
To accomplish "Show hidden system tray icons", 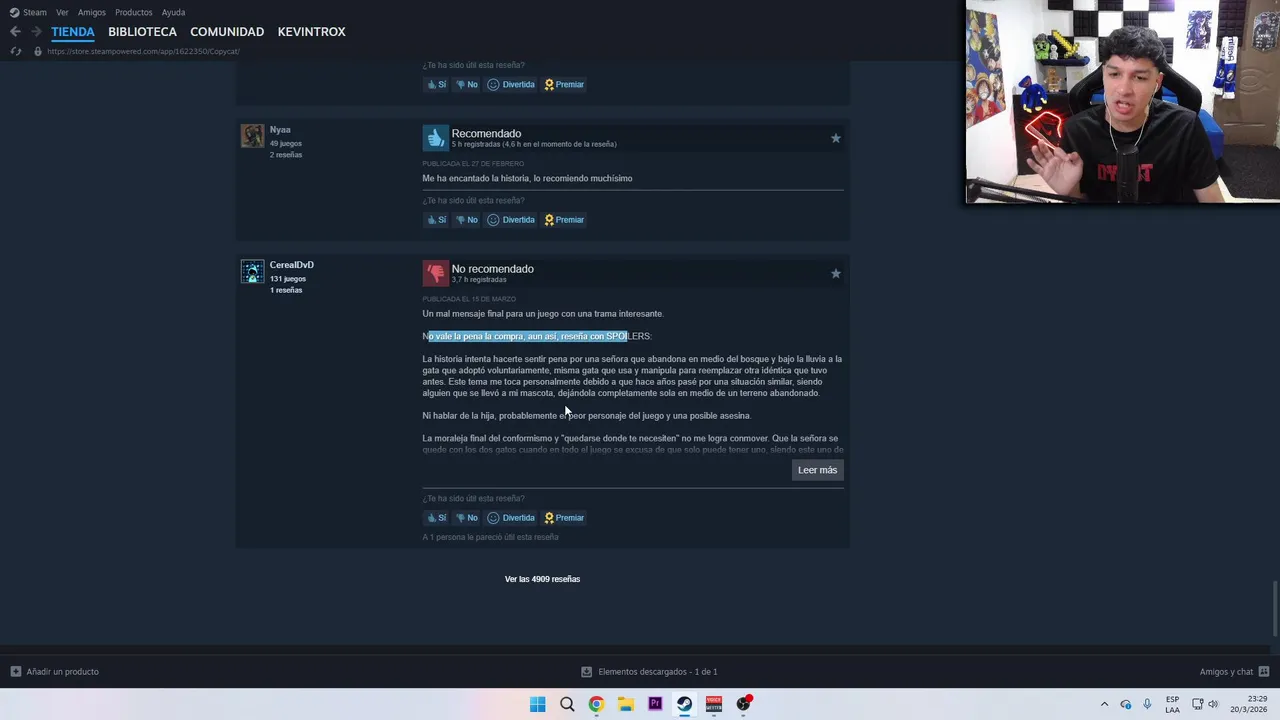I will pos(1104,704).
